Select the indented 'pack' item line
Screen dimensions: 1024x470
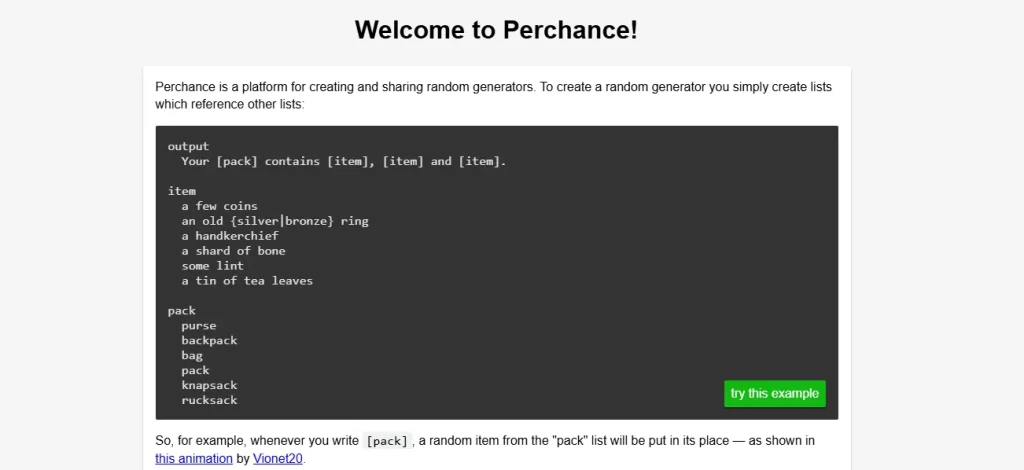[195, 371]
